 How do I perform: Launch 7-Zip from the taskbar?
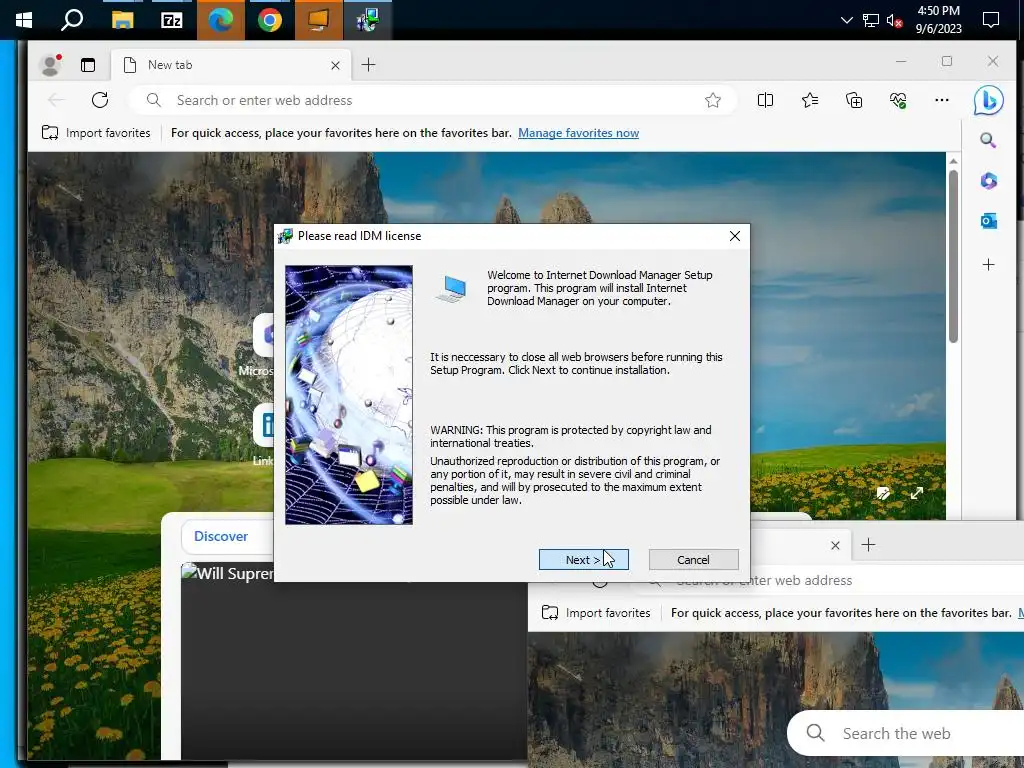point(172,20)
